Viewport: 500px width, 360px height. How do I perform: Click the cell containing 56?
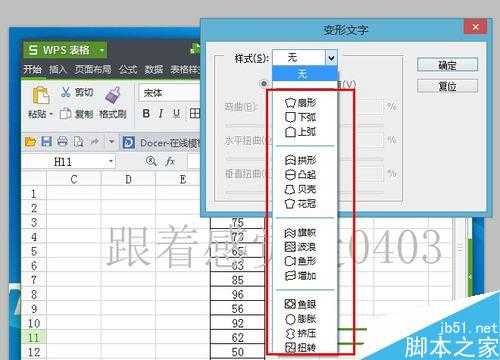(238, 309)
